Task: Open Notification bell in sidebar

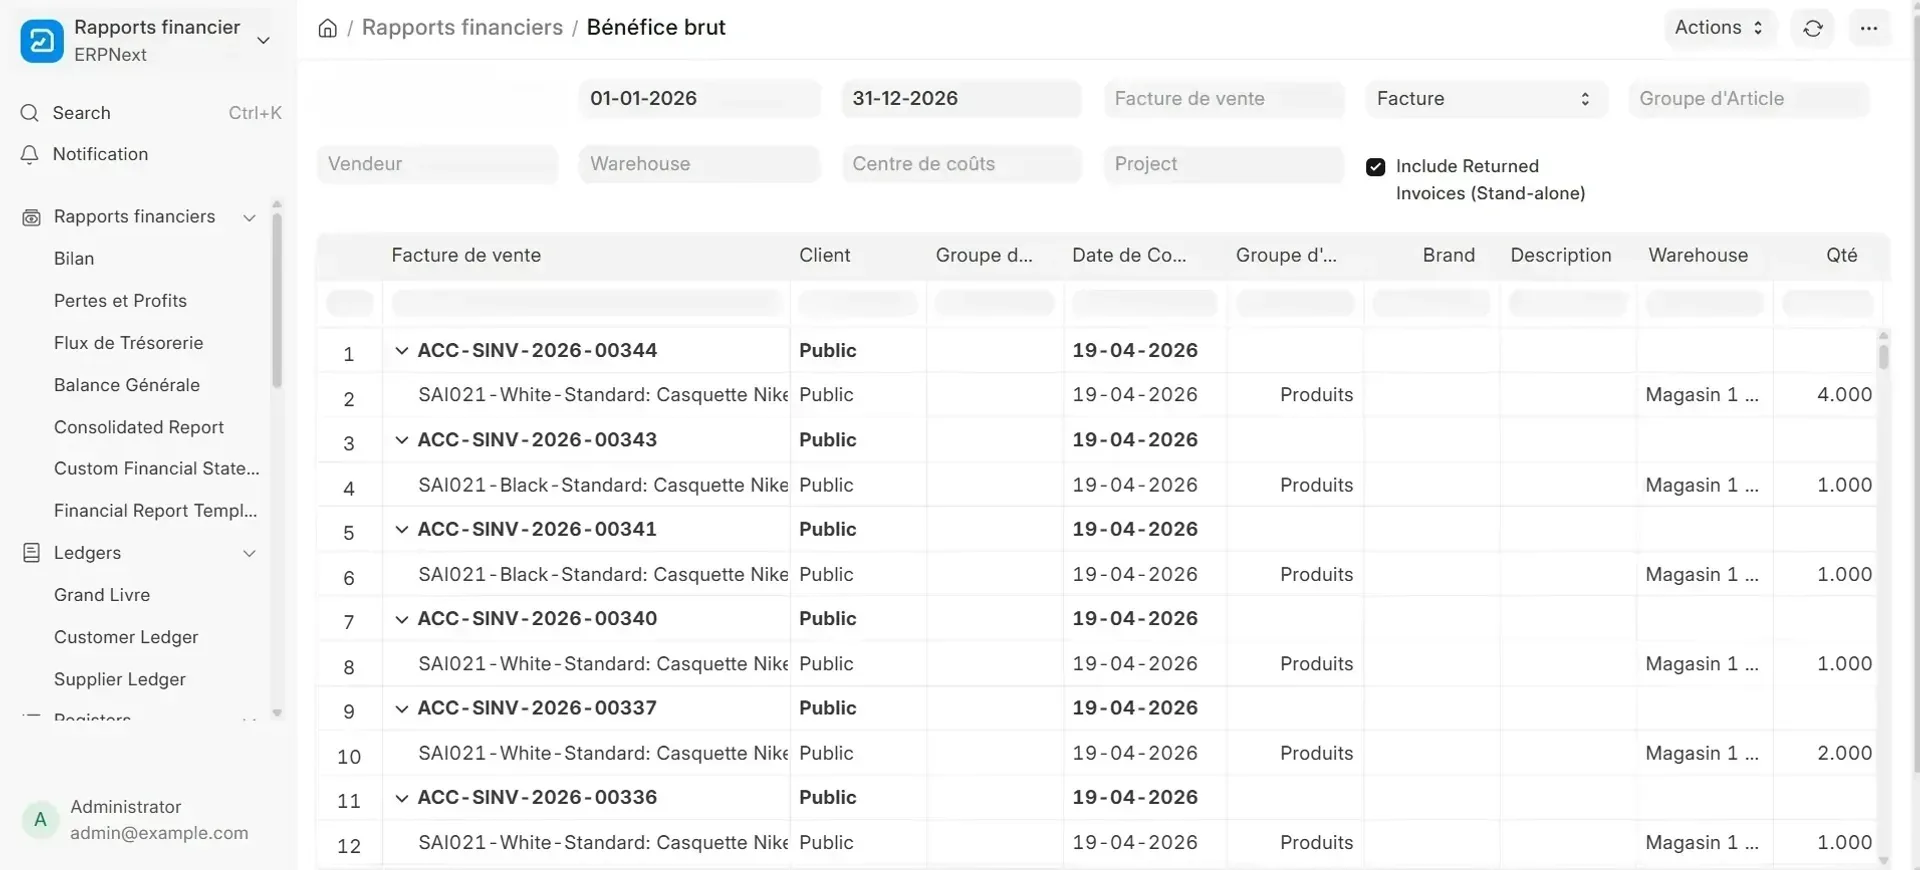Action: tap(30, 154)
